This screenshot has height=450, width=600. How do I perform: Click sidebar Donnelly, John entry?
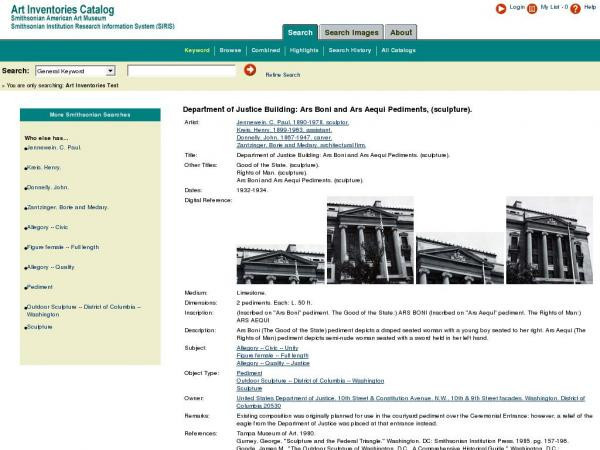(x=47, y=188)
